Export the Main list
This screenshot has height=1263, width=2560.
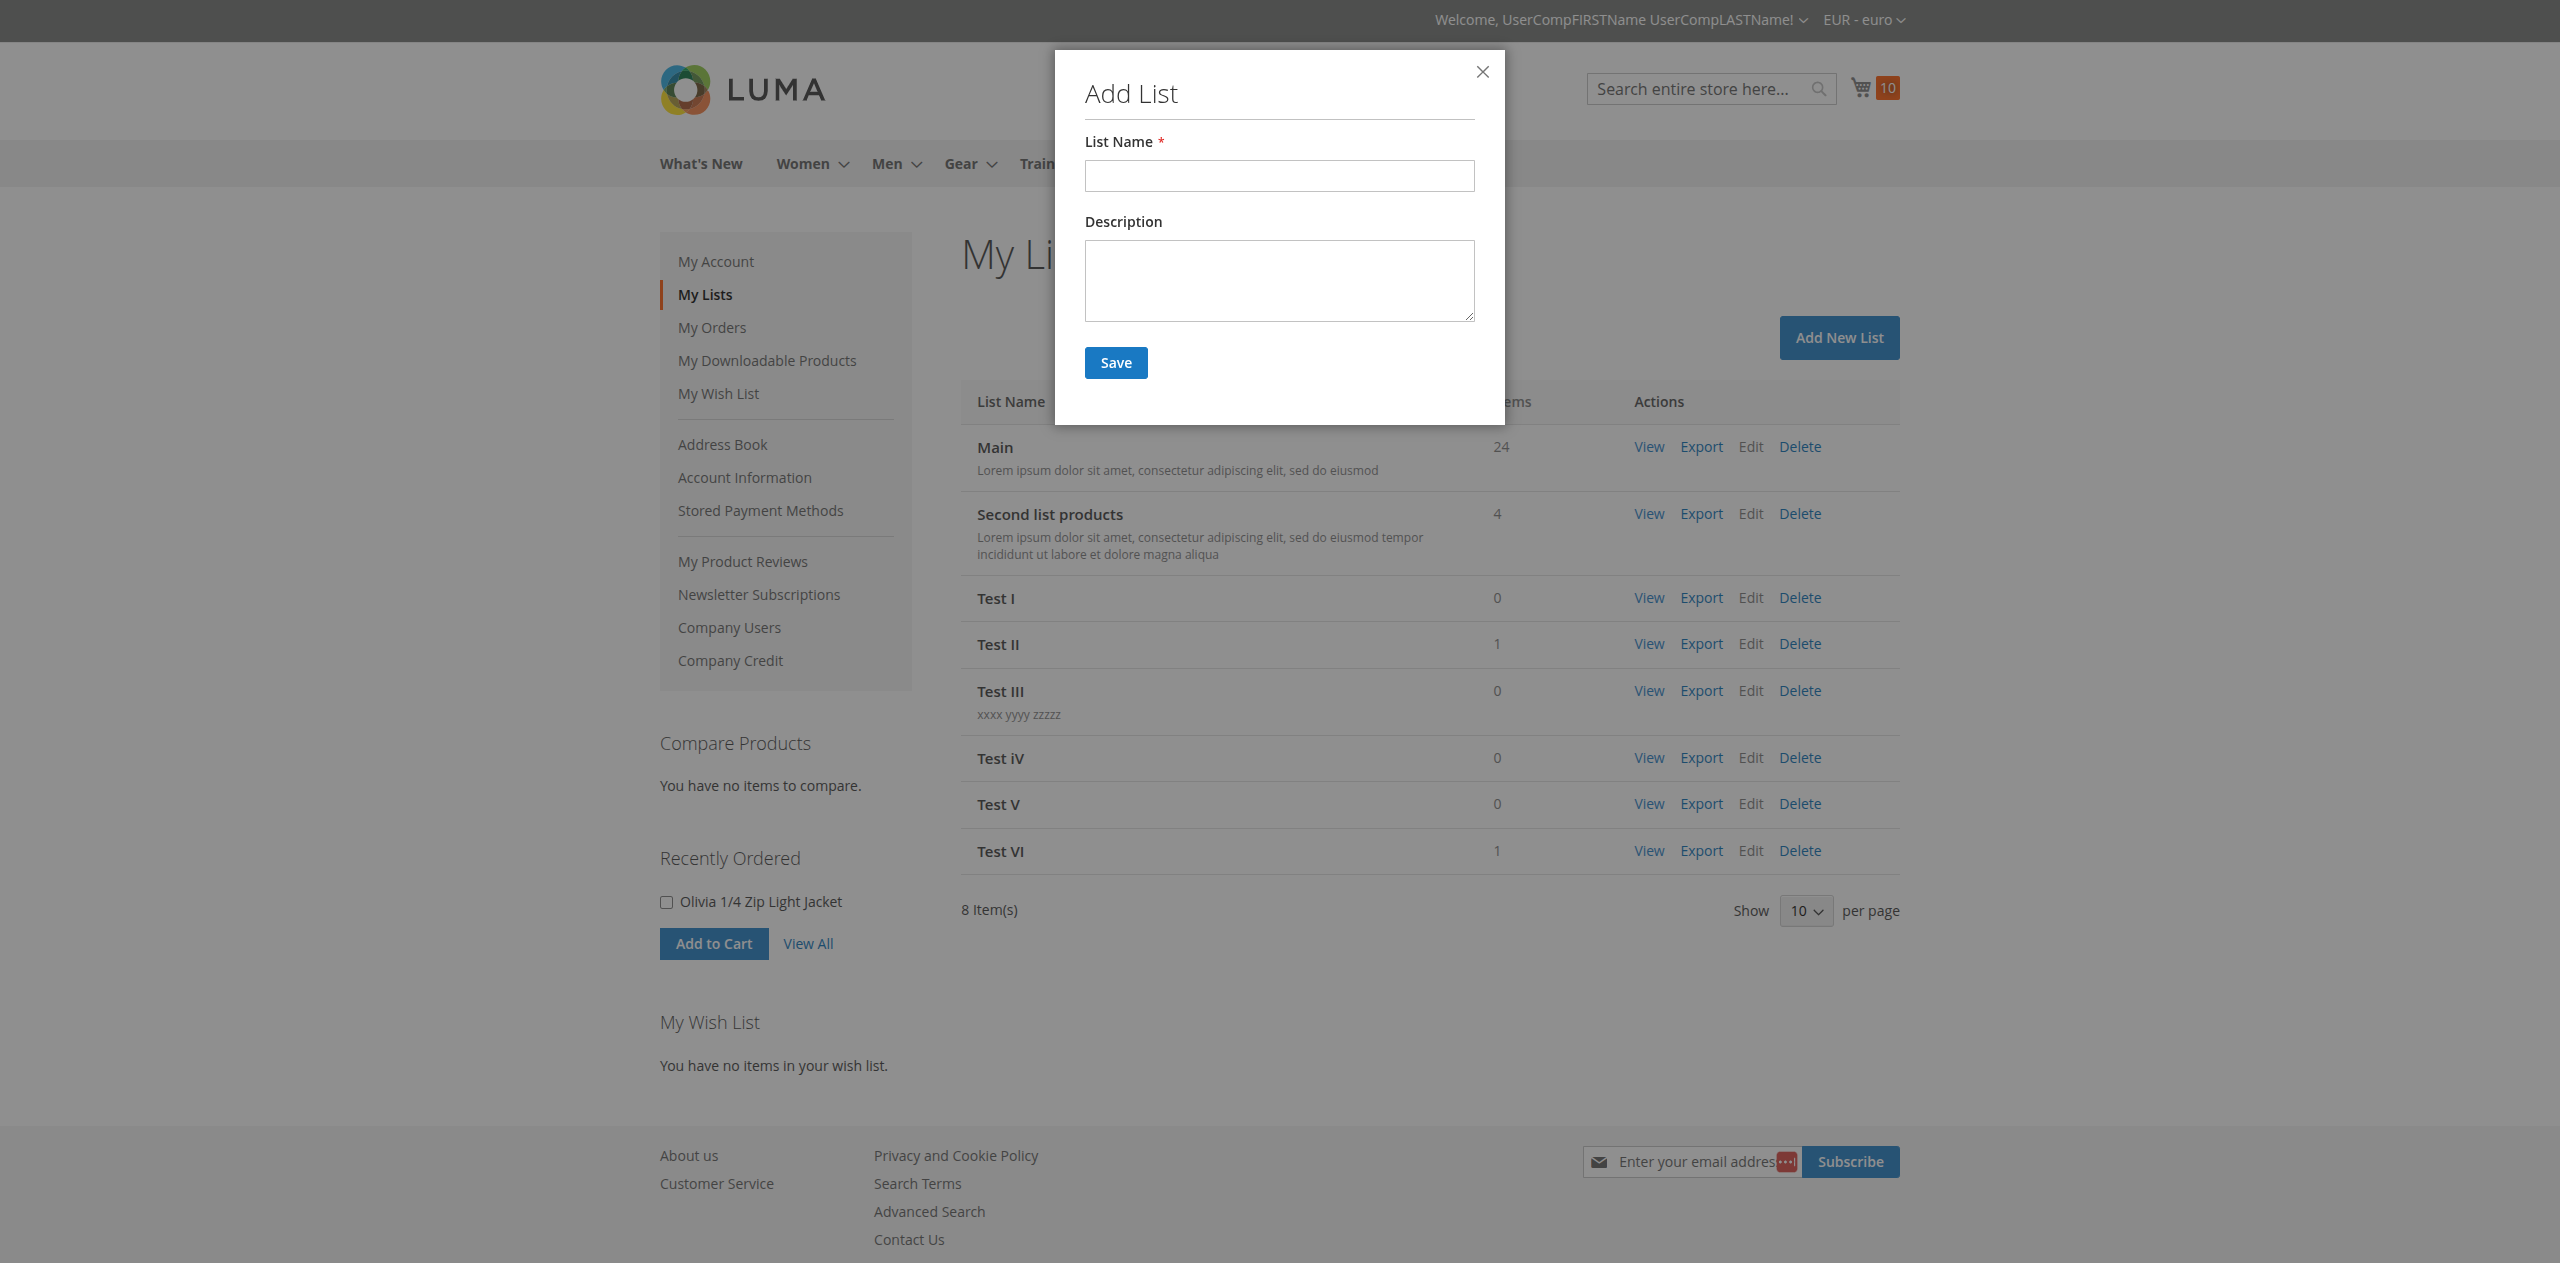point(1700,447)
